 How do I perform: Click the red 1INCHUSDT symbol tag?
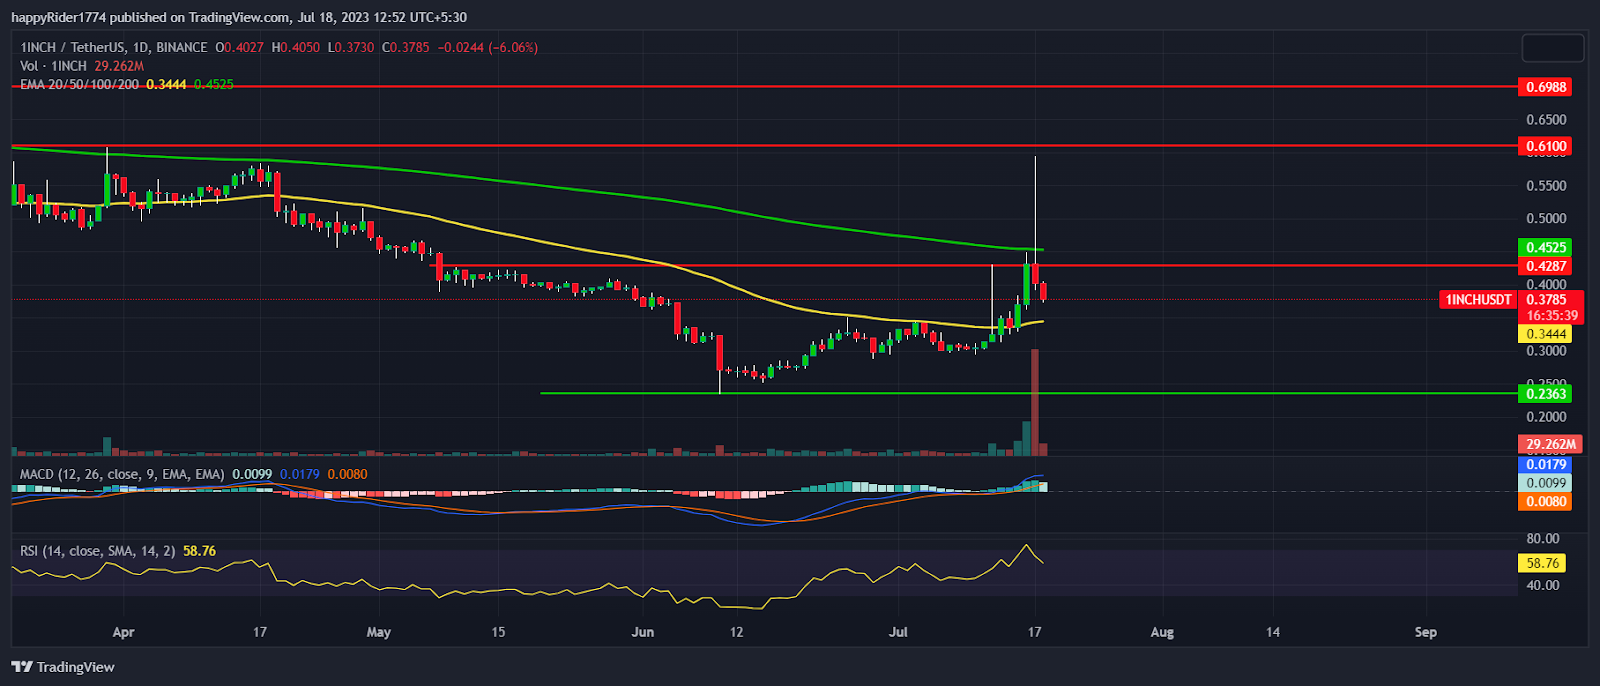coord(1478,300)
